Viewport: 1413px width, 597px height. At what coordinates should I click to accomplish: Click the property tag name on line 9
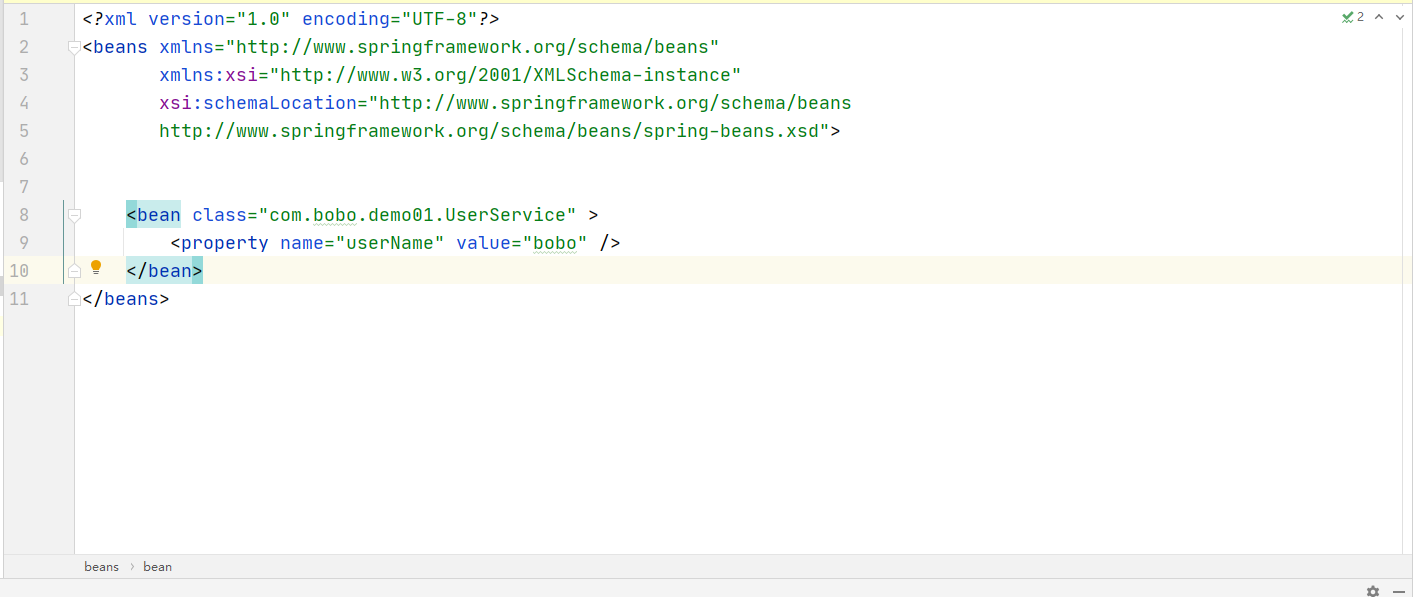pos(225,243)
